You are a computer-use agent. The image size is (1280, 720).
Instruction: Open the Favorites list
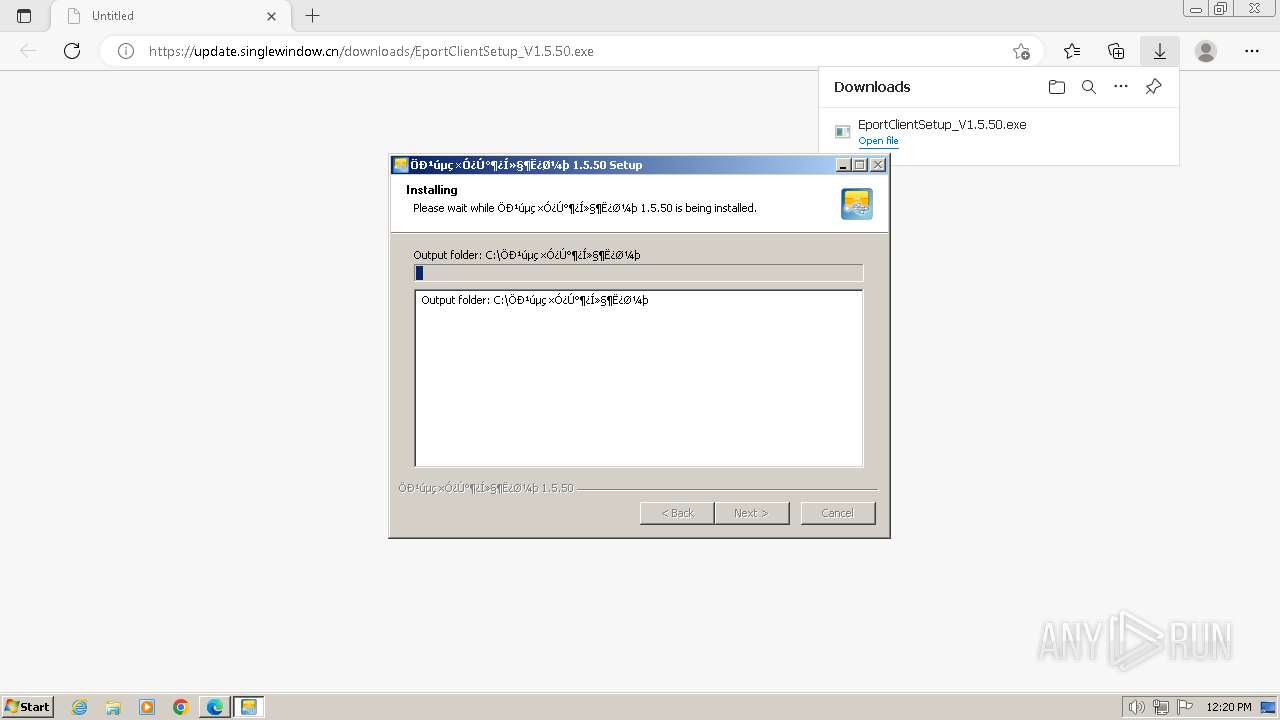tap(1072, 51)
